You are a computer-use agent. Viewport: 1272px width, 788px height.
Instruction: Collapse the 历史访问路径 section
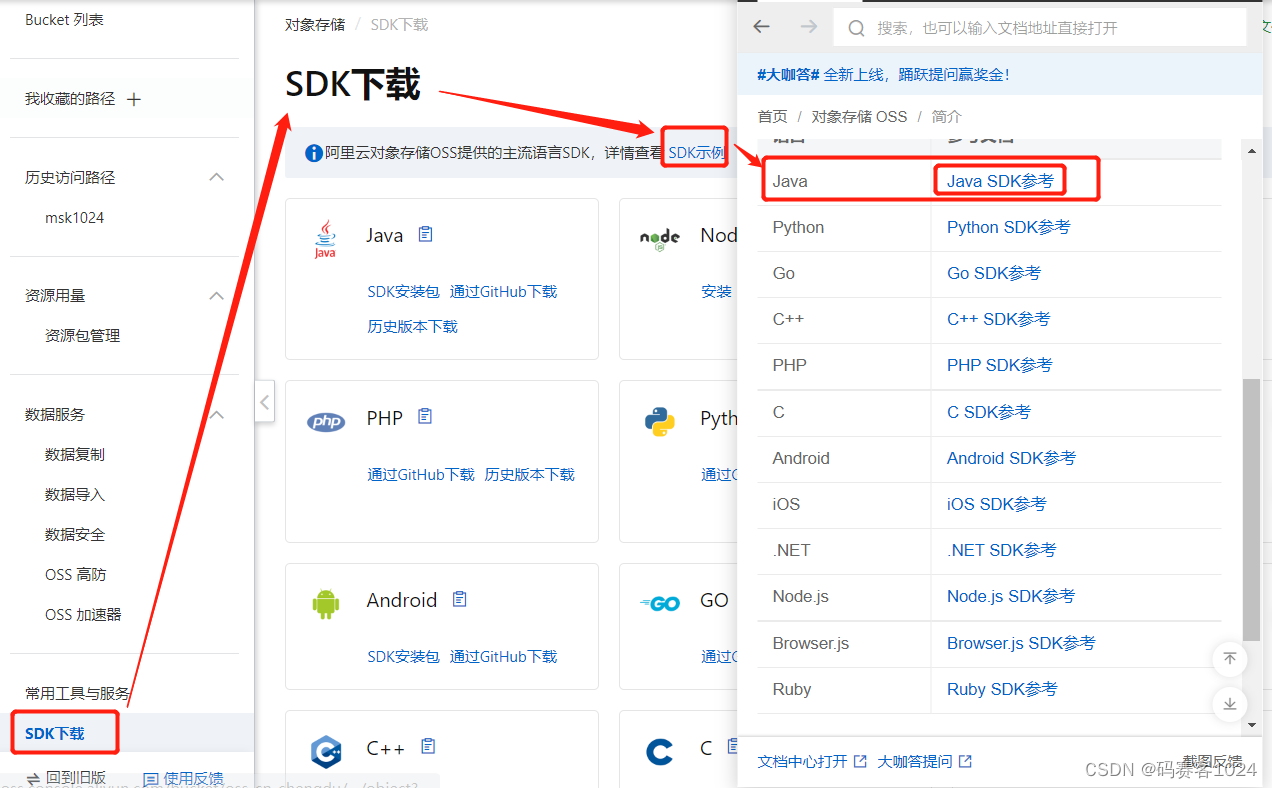(216, 177)
